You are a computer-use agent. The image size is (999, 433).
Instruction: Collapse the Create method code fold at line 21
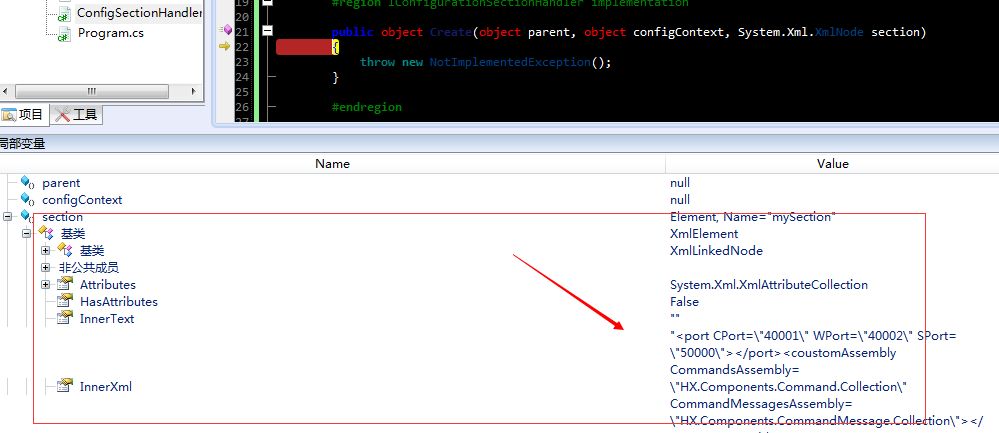pyautogui.click(x=267, y=32)
